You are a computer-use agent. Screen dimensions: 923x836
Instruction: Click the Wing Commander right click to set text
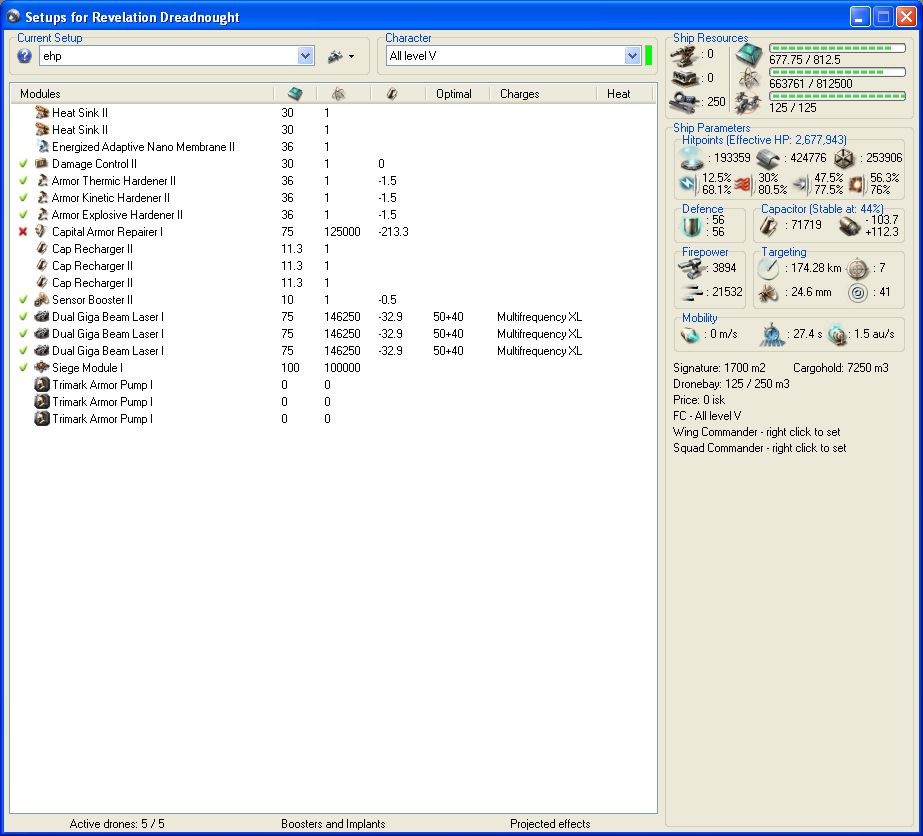click(x=756, y=432)
